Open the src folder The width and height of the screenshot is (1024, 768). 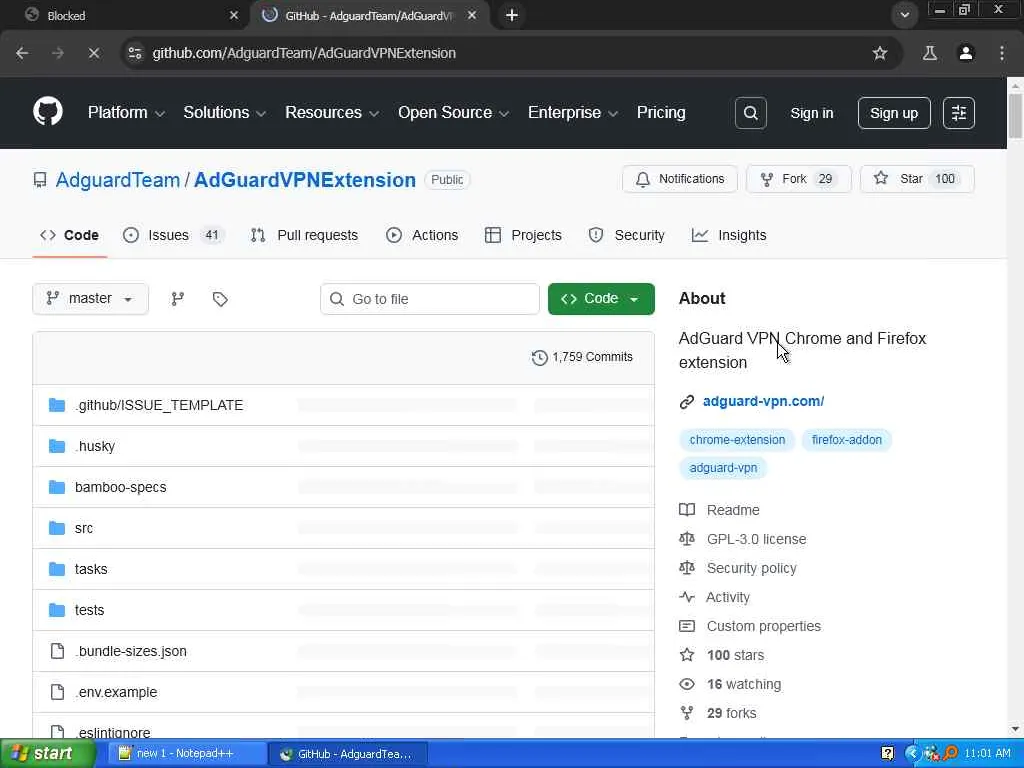pyautogui.click(x=84, y=528)
